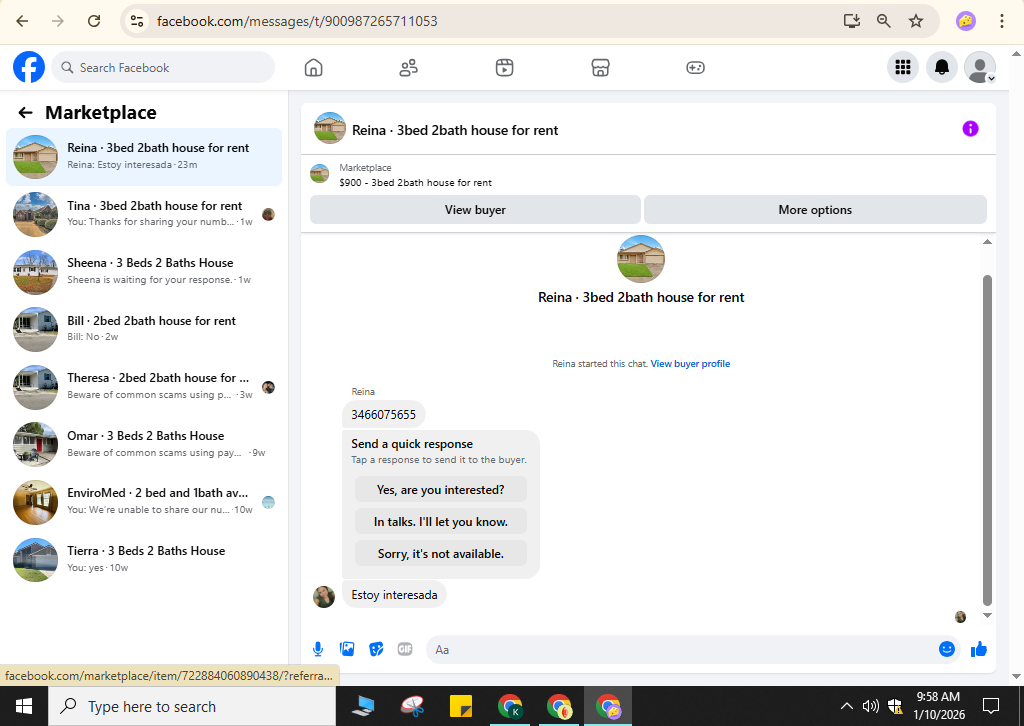Choose a sticker icon
Screen dimensions: 1024x726
[x=376, y=649]
